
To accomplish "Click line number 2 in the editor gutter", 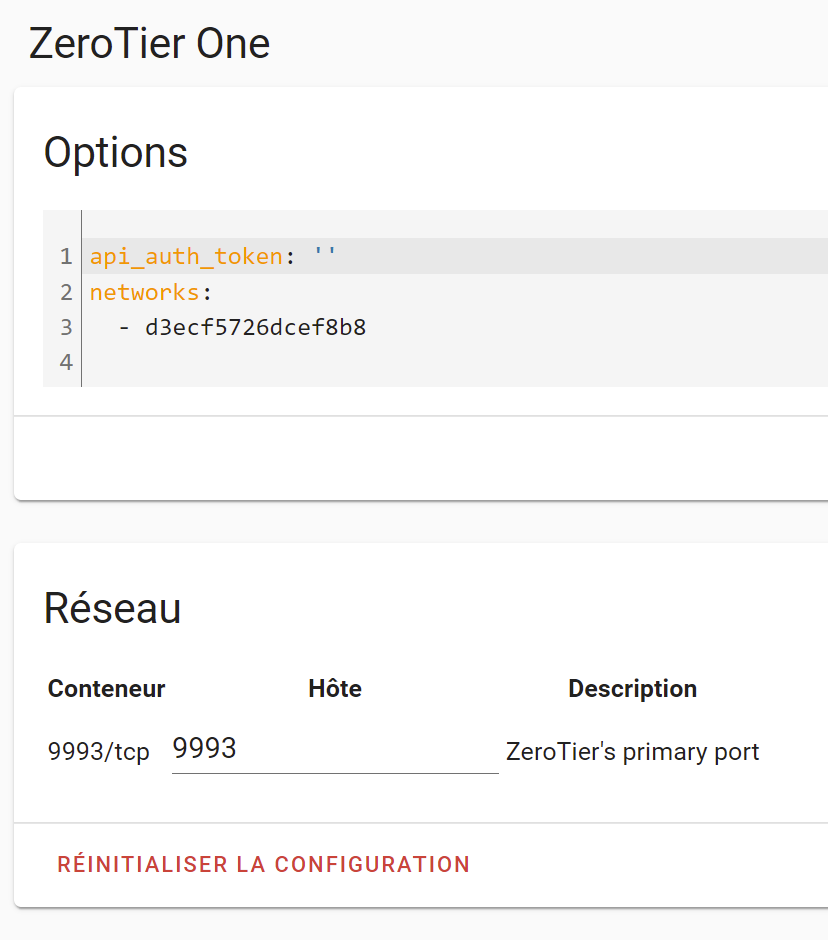I will pyautogui.click(x=66, y=292).
